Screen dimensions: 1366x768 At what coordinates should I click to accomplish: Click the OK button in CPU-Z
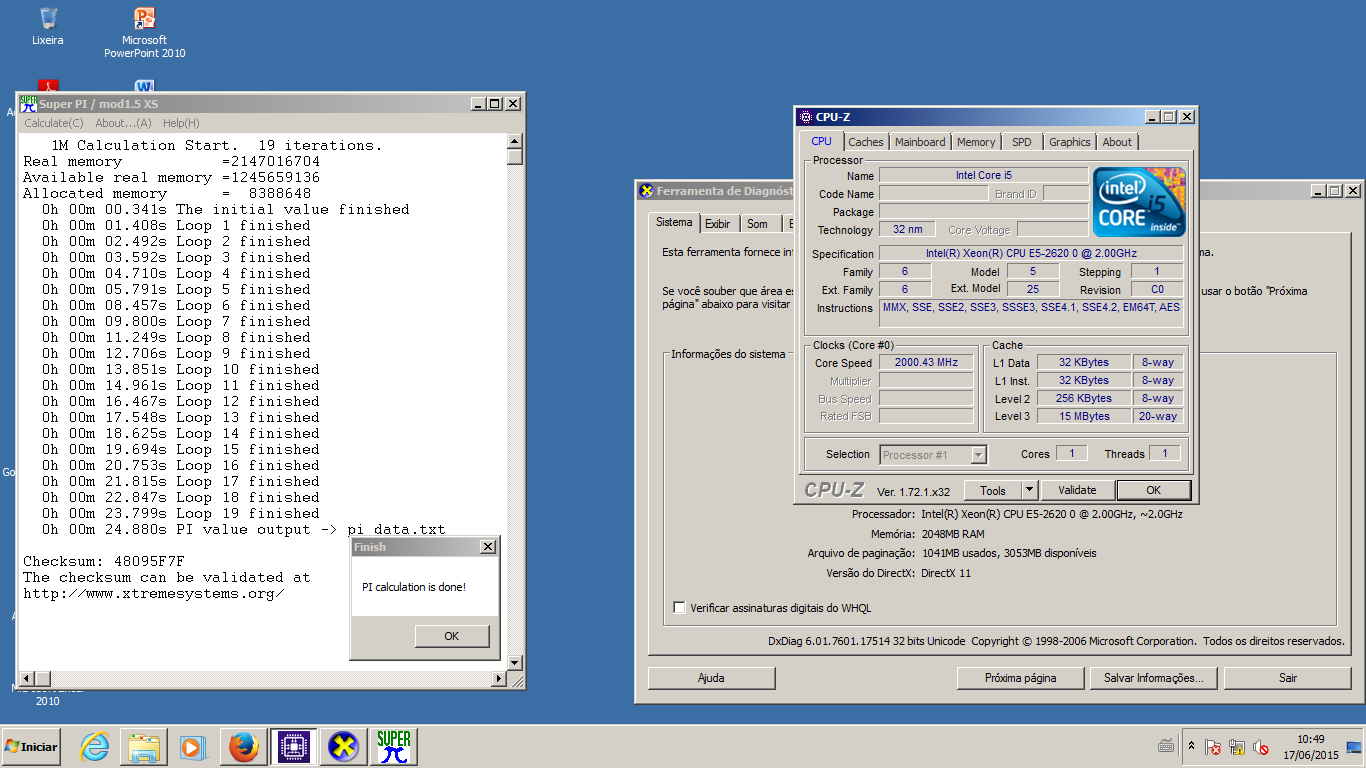1154,490
